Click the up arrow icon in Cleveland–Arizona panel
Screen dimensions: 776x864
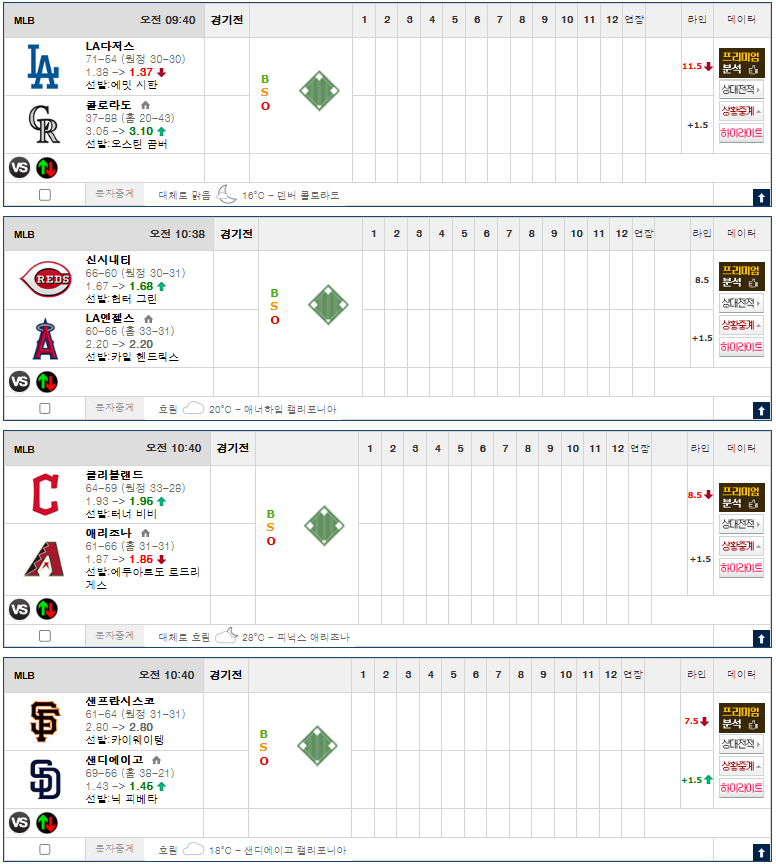coord(760,637)
